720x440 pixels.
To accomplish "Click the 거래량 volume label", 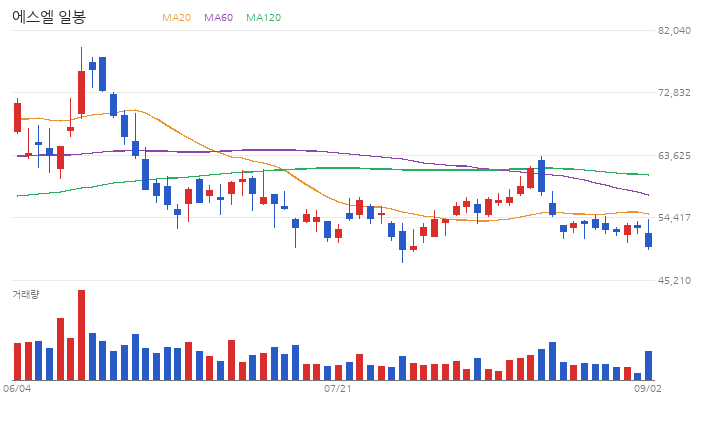I will point(26,294).
